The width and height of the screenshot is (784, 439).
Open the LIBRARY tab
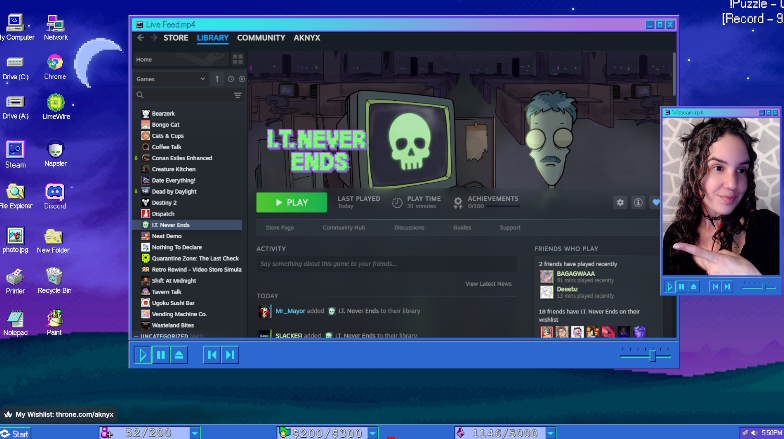pyautogui.click(x=212, y=38)
